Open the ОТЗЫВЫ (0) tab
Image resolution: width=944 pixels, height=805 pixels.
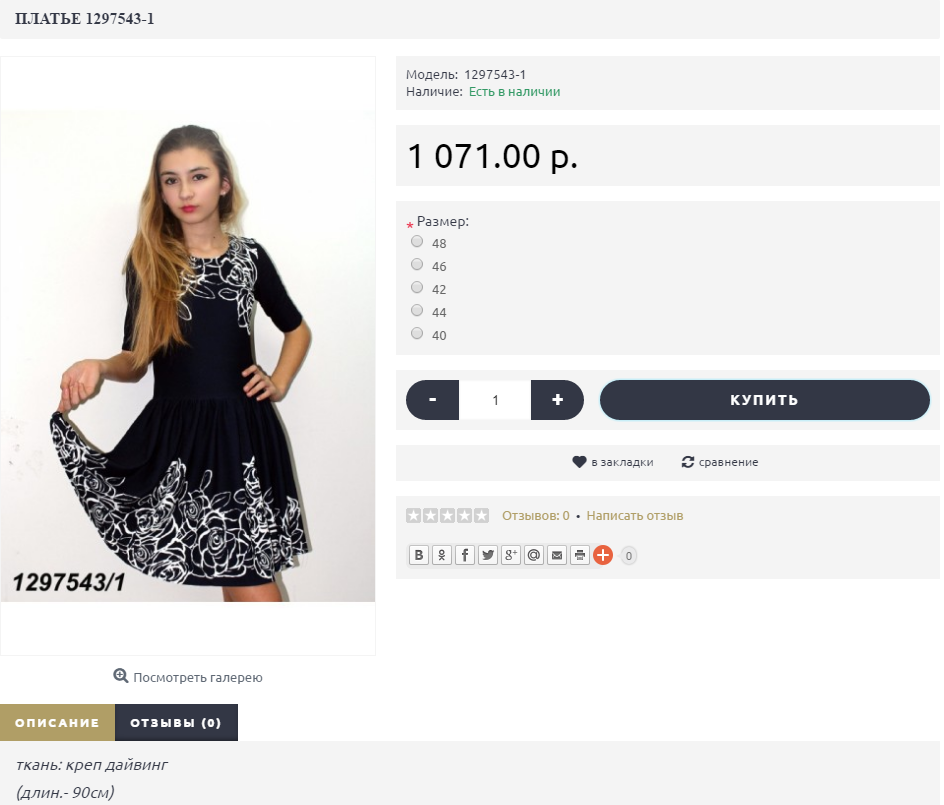click(x=176, y=723)
